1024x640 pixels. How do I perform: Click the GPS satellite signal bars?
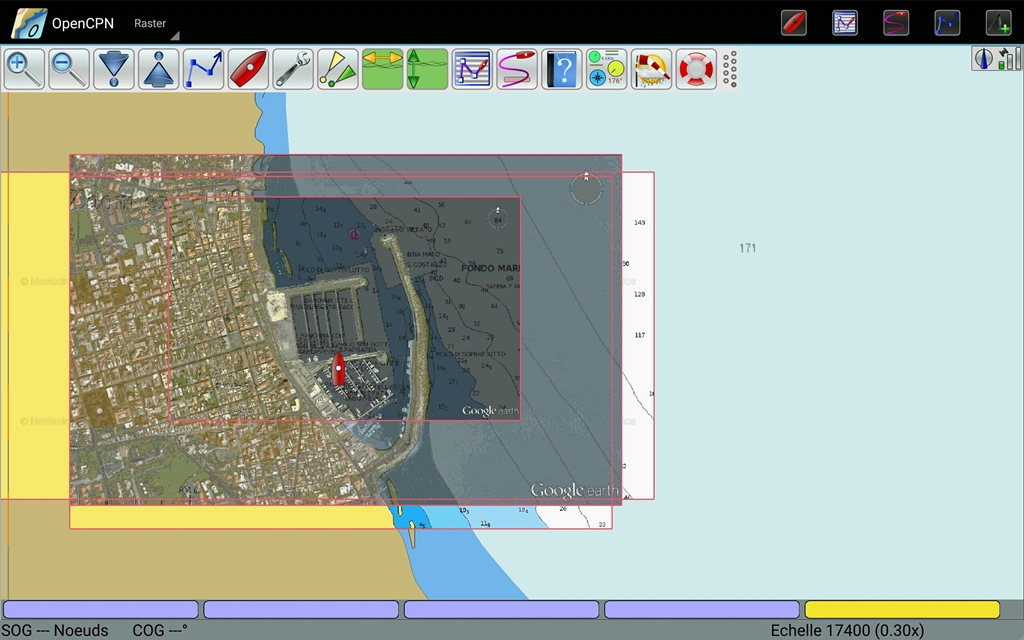[1009, 58]
